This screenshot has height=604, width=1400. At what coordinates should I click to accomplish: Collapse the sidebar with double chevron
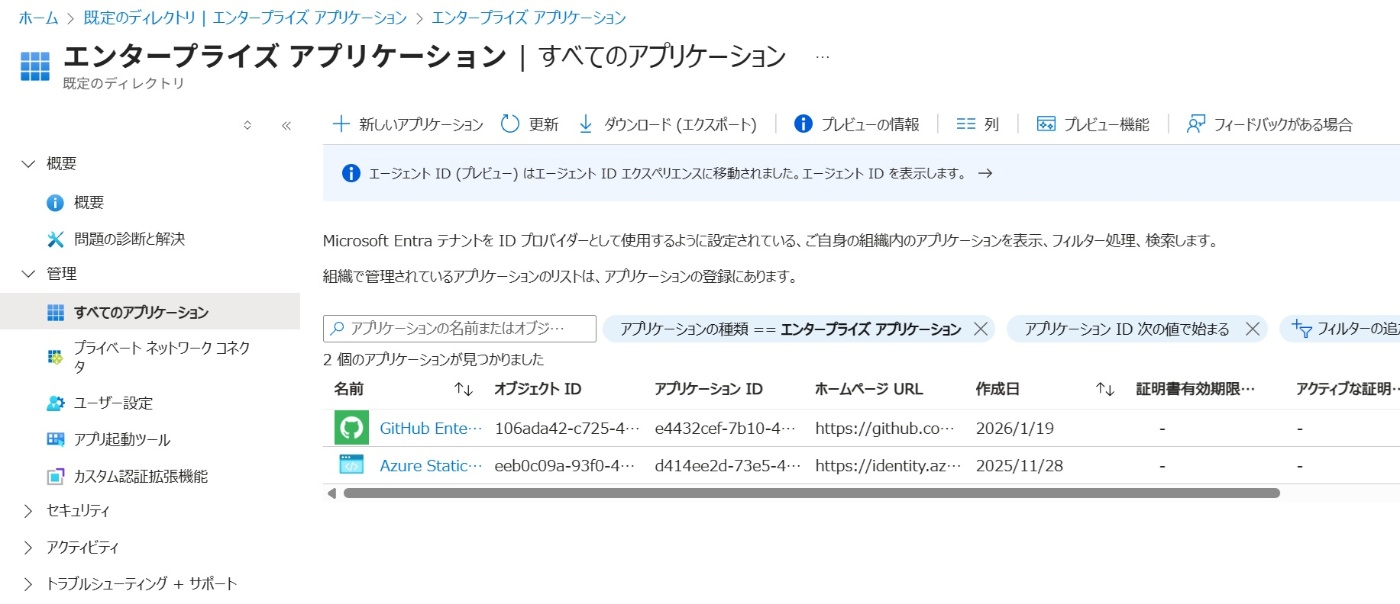[x=286, y=125]
